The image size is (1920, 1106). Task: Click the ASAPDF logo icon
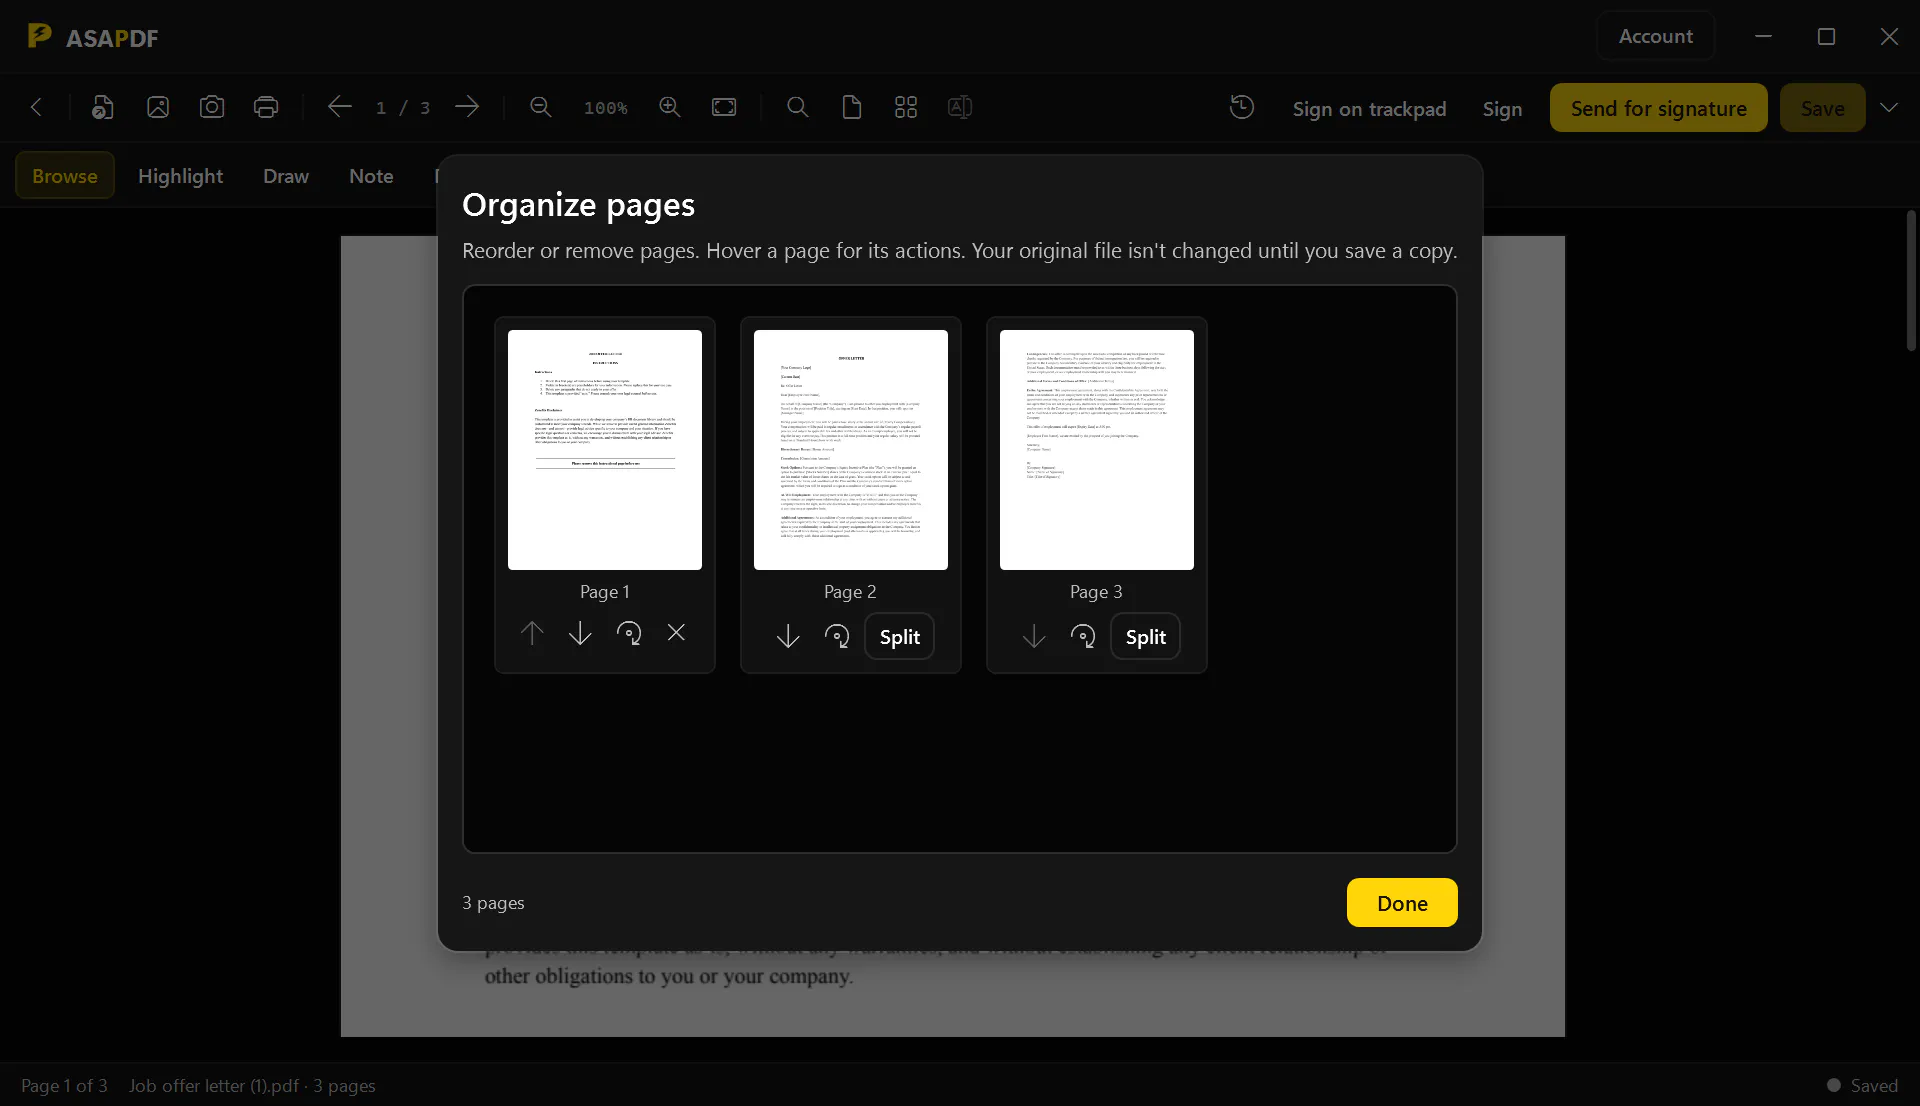(x=39, y=36)
